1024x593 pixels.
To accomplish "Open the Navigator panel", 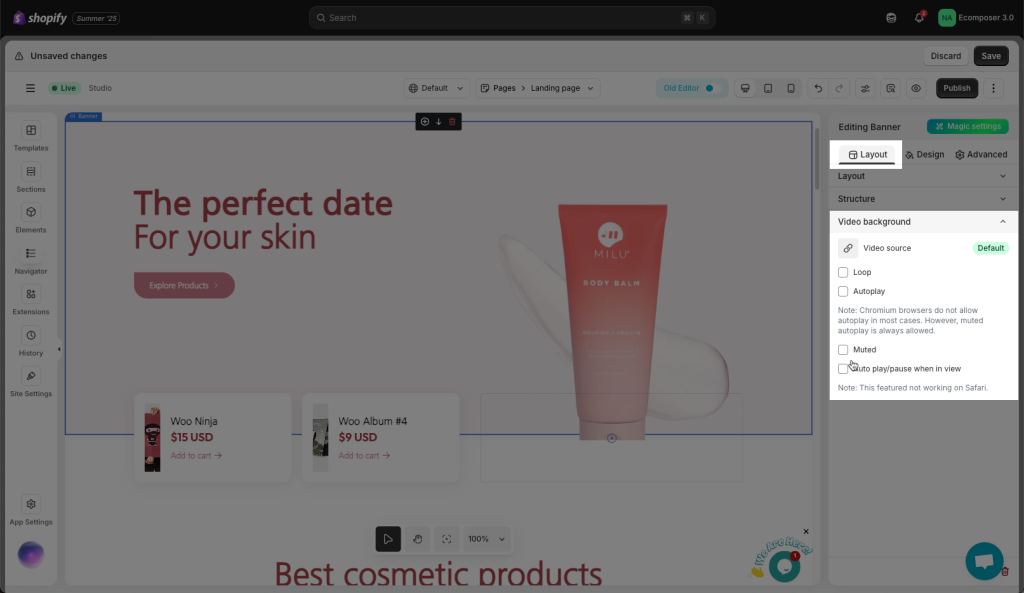I will pyautogui.click(x=31, y=260).
